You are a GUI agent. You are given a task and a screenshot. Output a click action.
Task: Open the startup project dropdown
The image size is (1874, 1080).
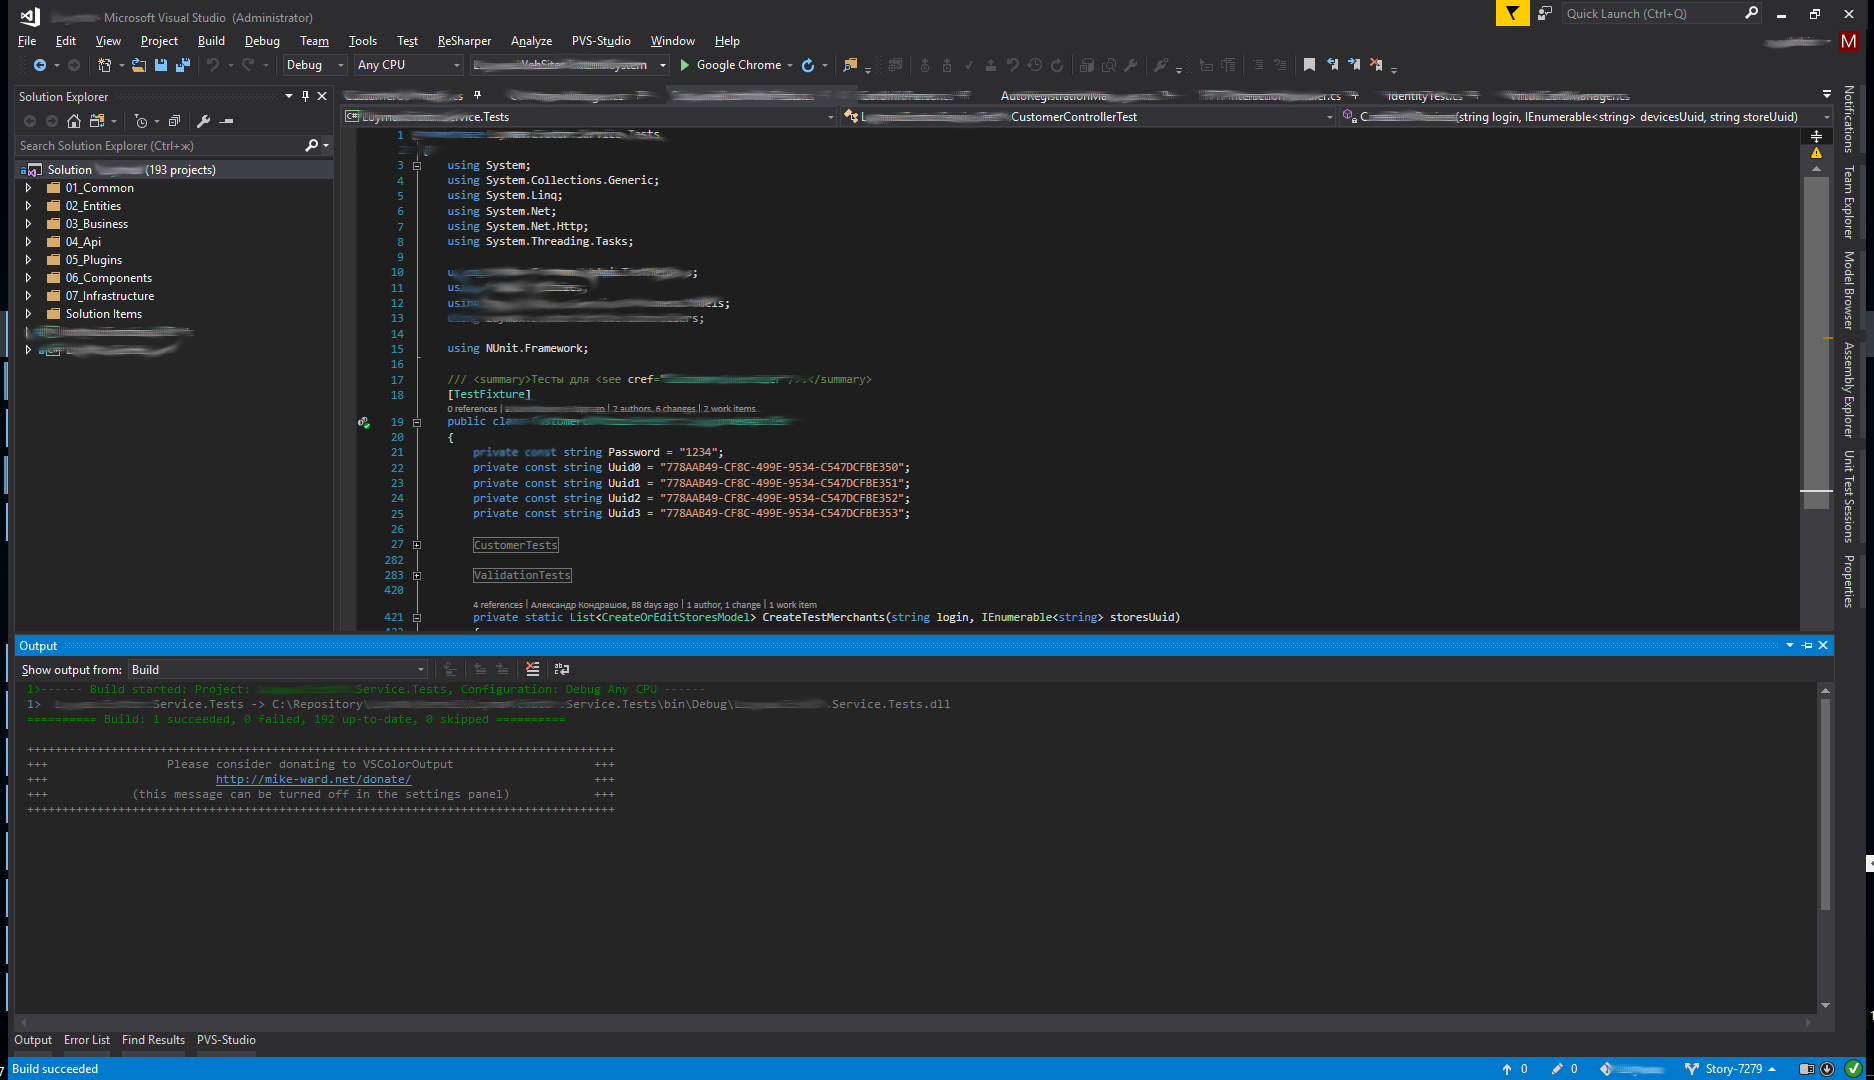pyautogui.click(x=569, y=65)
